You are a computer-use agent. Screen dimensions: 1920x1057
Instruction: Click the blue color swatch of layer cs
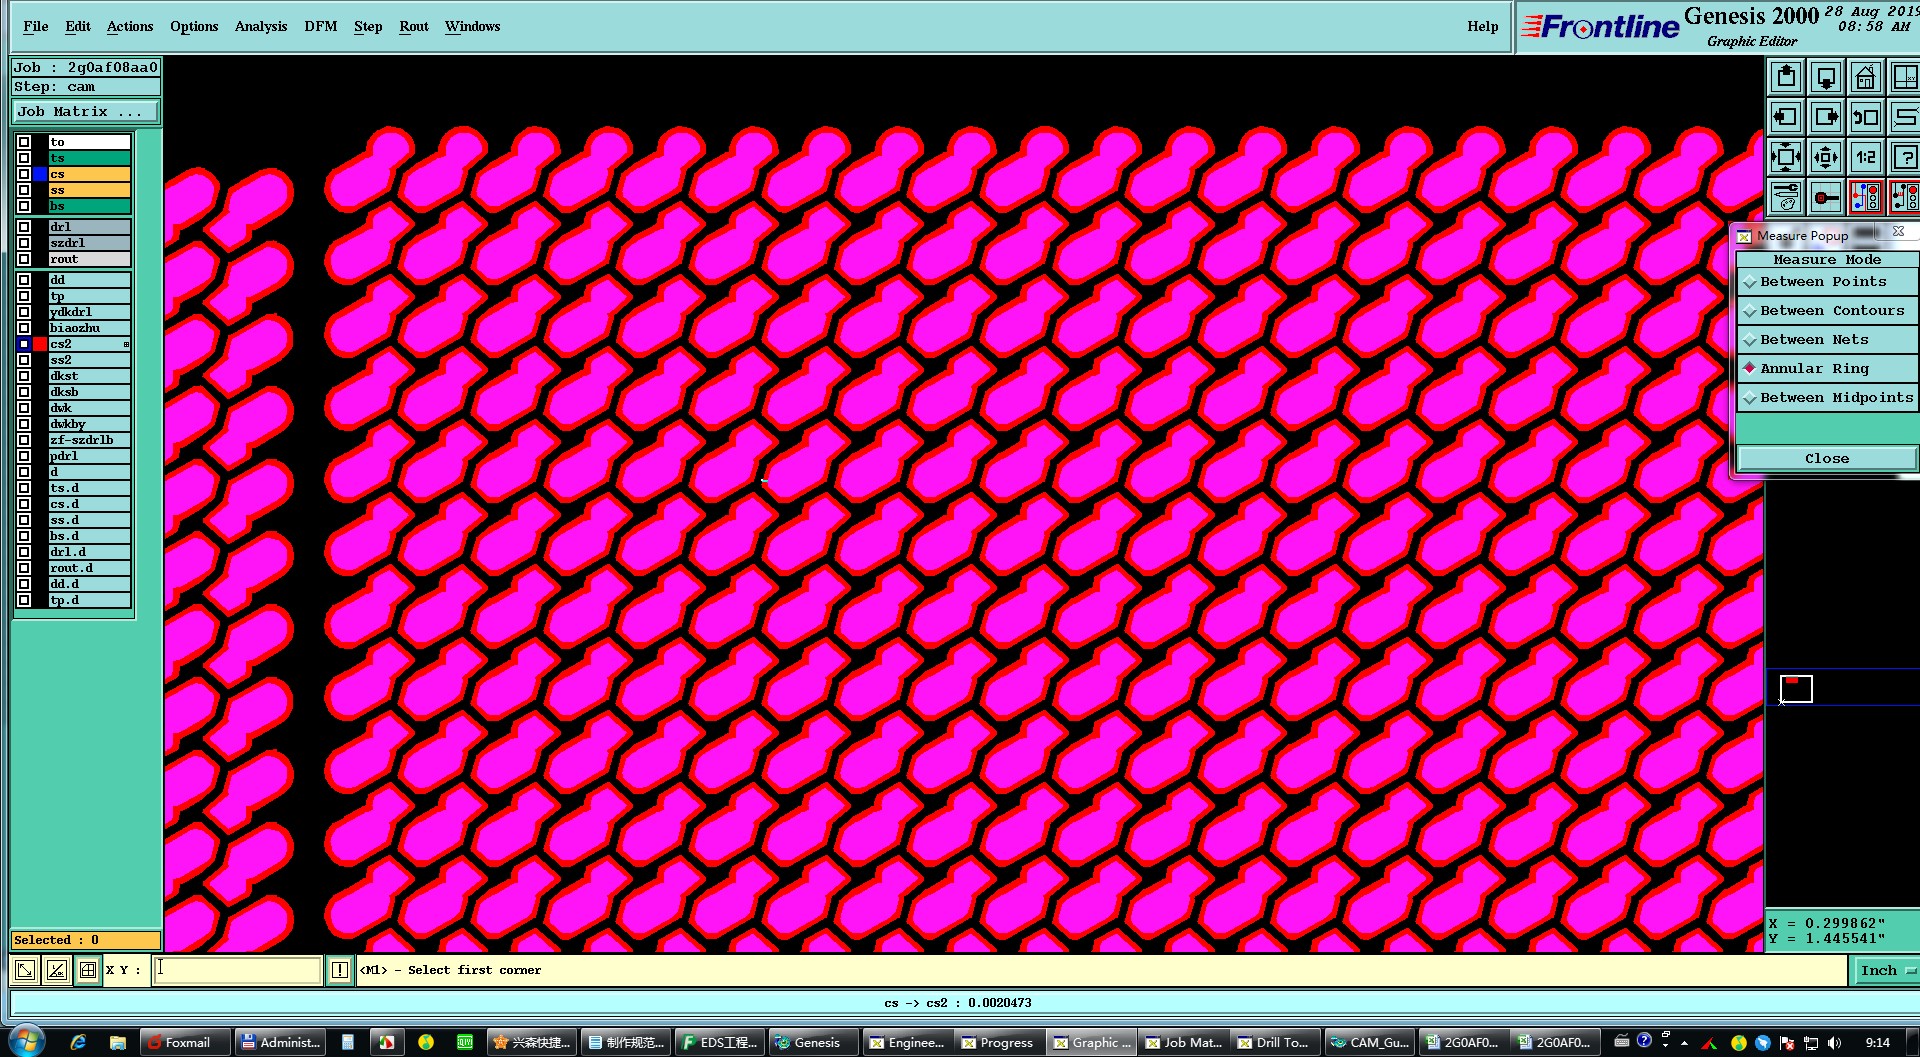40,174
